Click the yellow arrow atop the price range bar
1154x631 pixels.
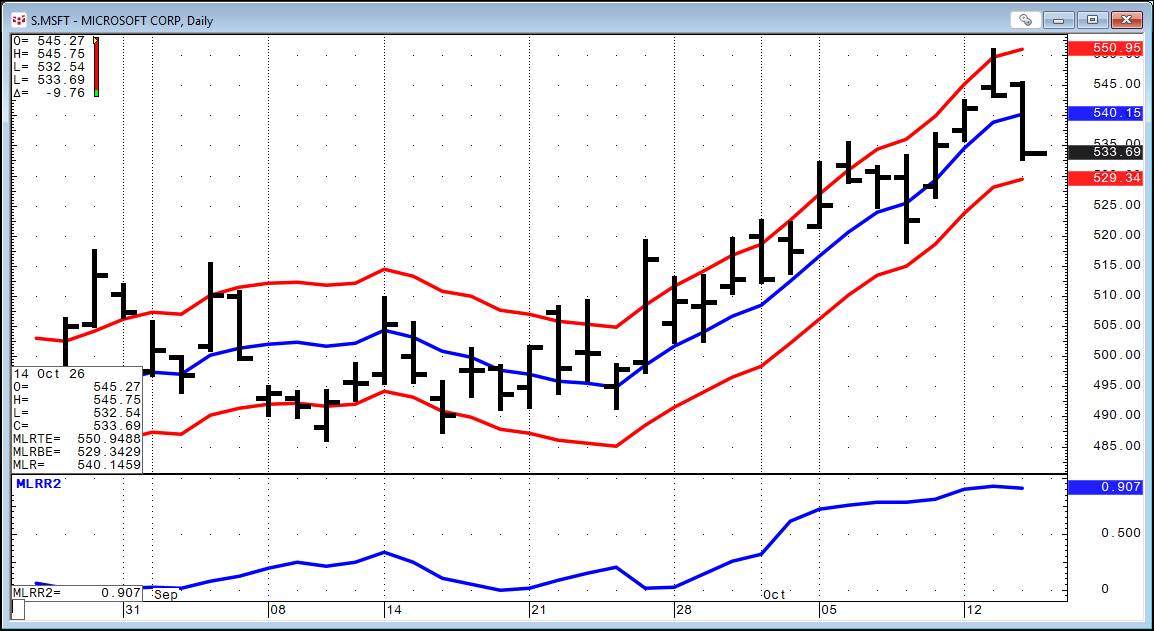[x=96, y=40]
